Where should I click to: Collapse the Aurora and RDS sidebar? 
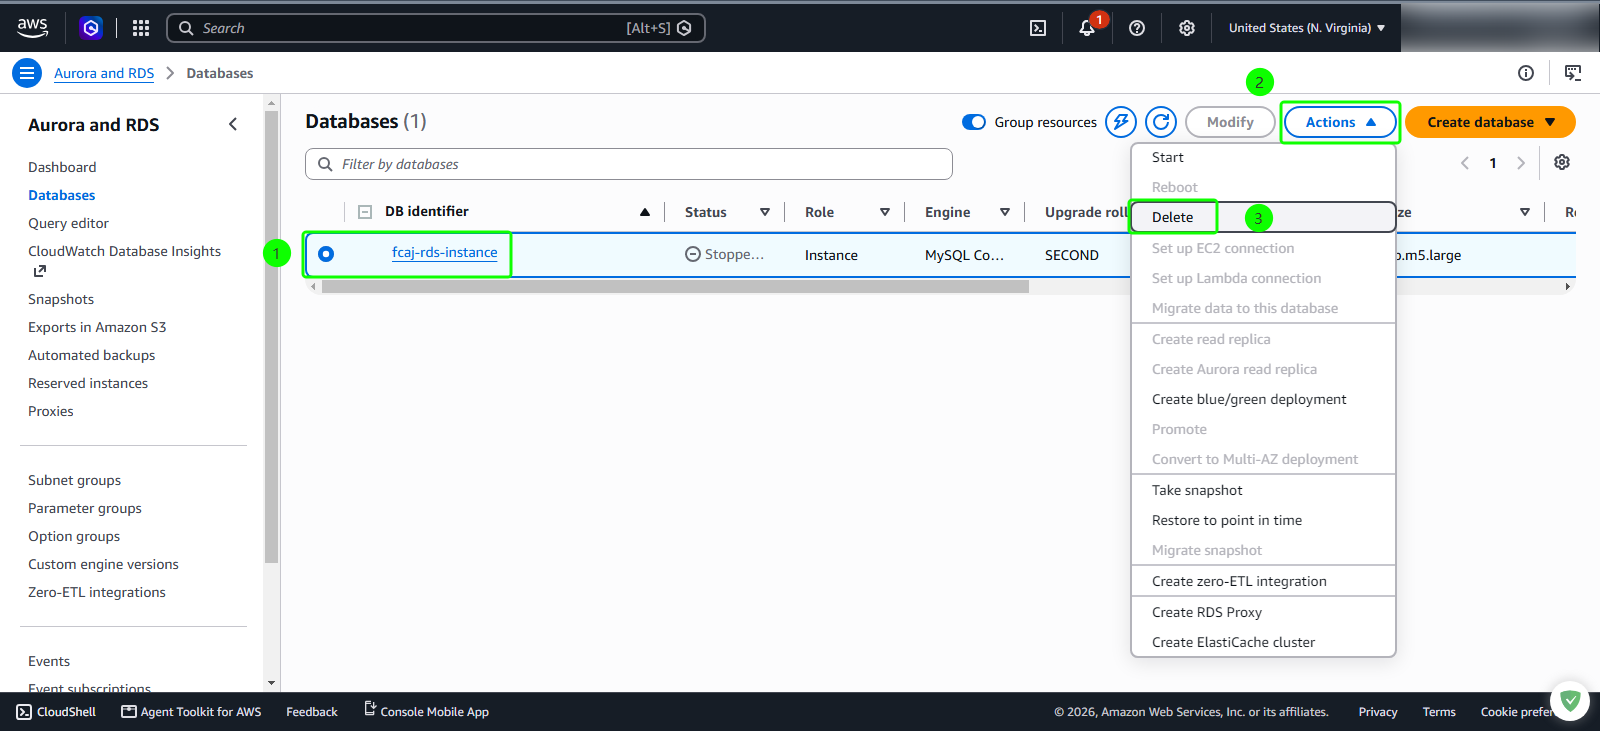pyautogui.click(x=233, y=124)
